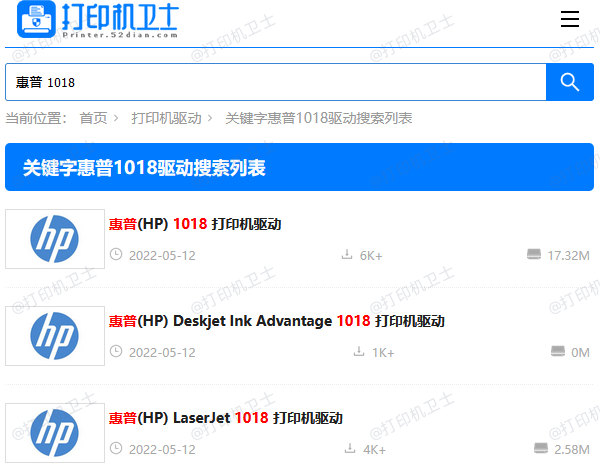Focus the search field containing 惠普 1018

coord(276,82)
